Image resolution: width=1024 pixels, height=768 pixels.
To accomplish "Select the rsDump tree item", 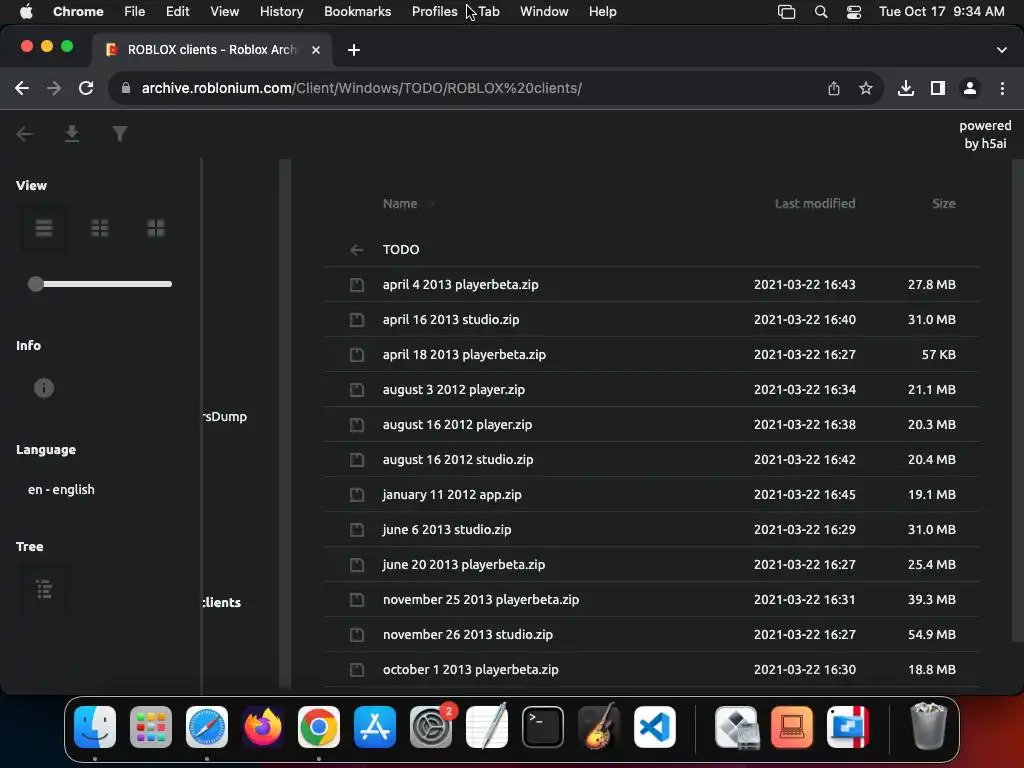I will 225,417.
